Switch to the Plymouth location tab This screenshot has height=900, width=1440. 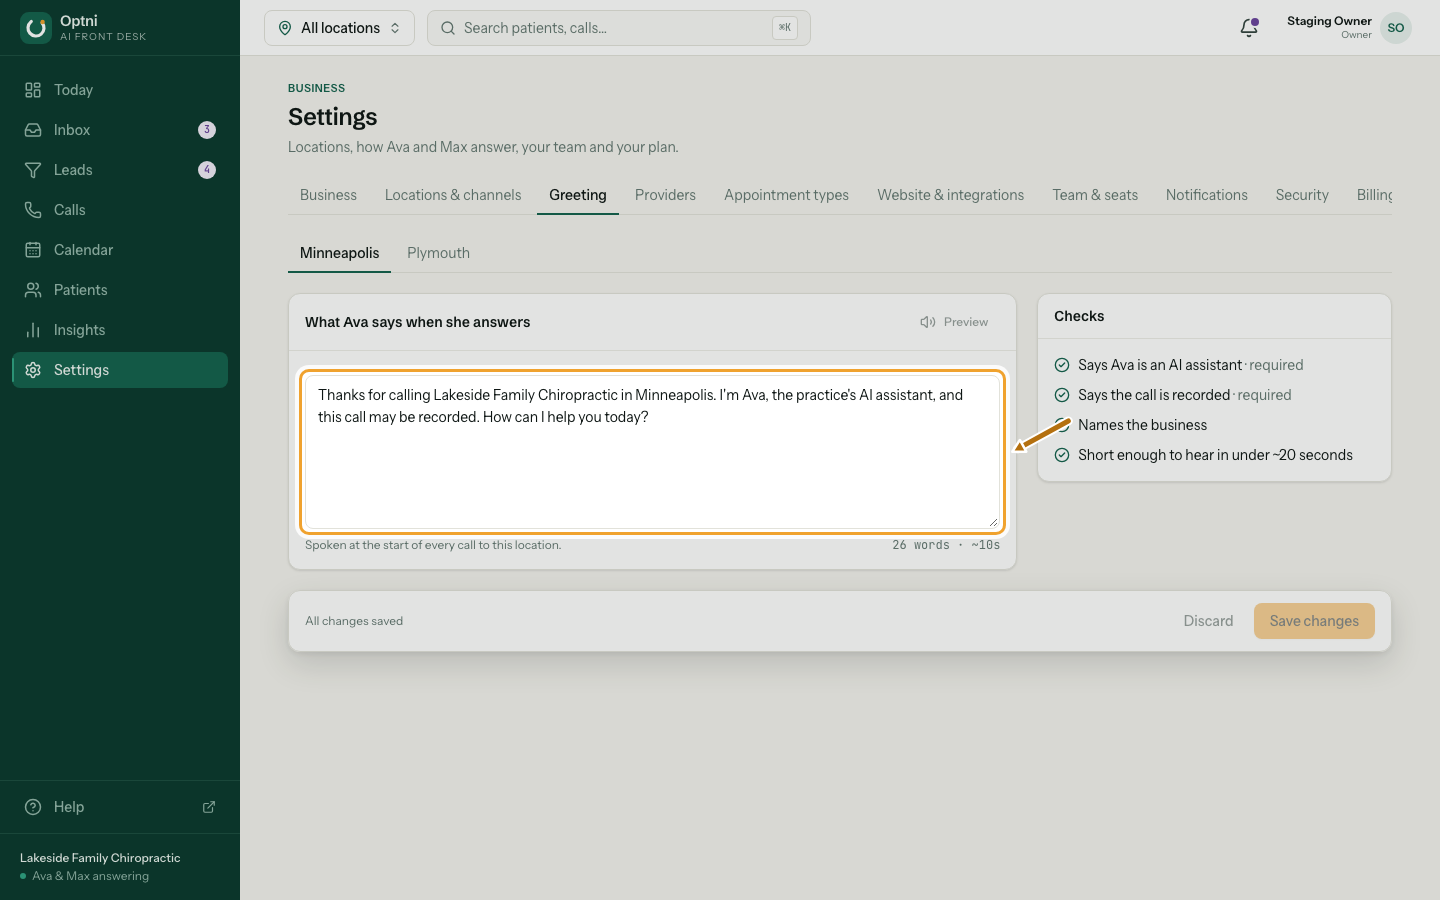[438, 253]
